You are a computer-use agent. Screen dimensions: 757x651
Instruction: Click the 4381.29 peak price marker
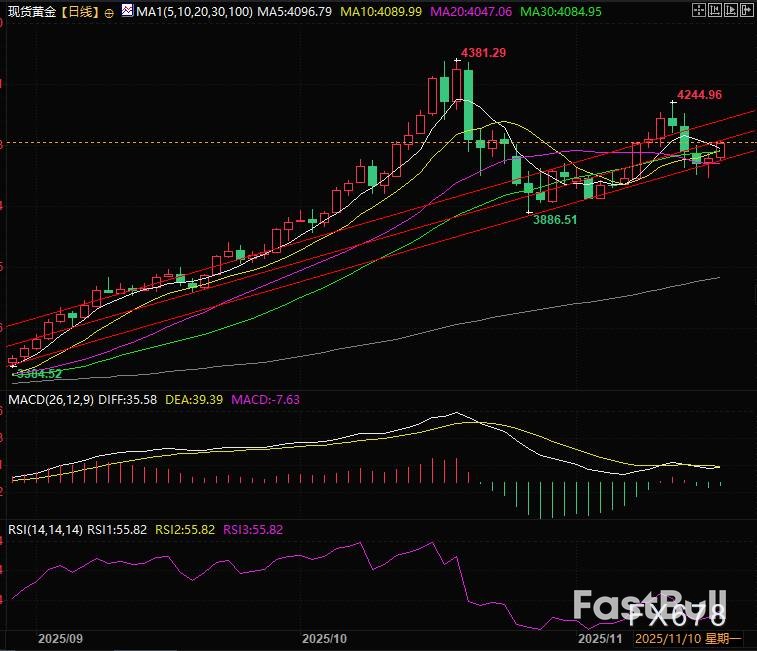pos(483,52)
